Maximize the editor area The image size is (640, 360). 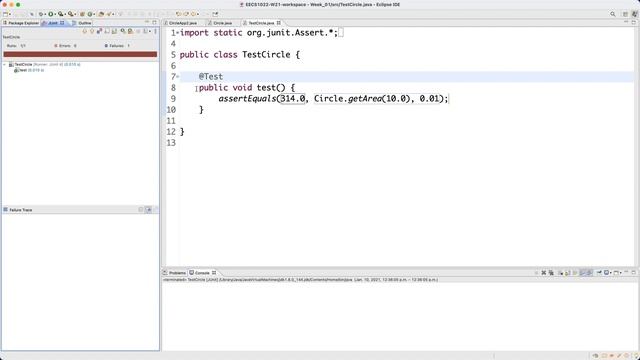tap(634, 22)
